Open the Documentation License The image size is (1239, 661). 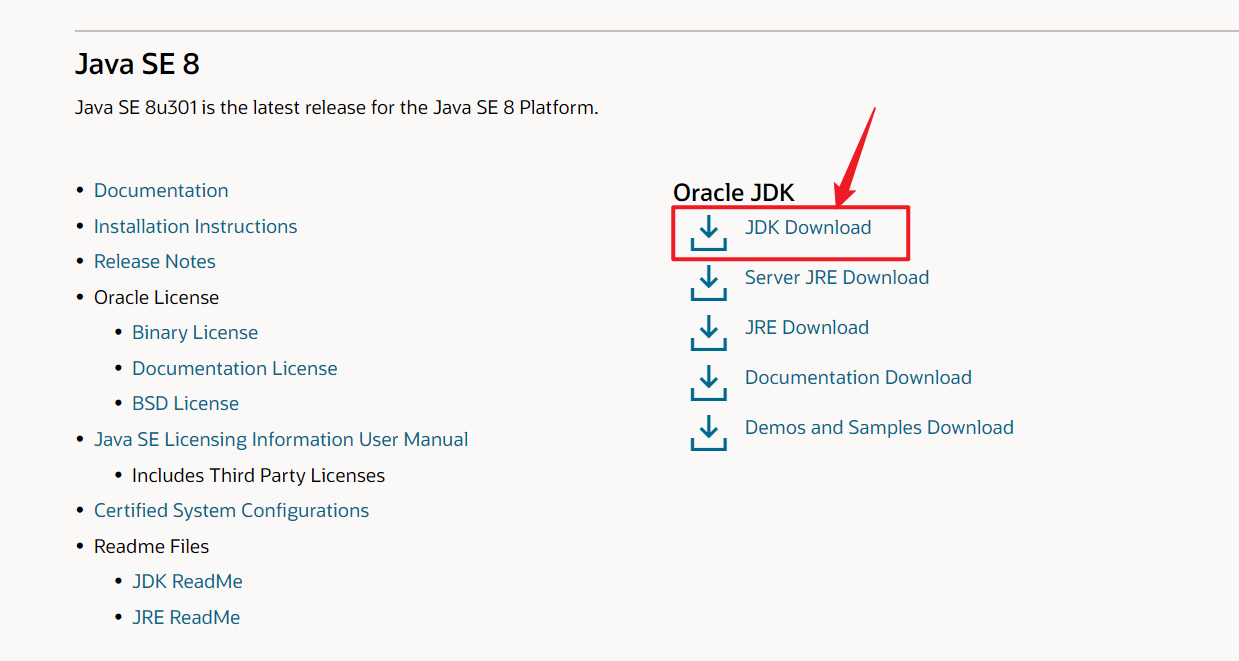coord(234,368)
